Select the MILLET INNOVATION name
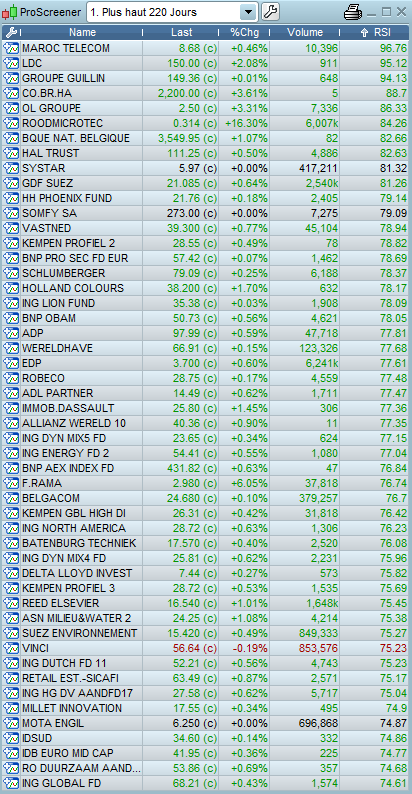The image size is (412, 794). point(72,708)
